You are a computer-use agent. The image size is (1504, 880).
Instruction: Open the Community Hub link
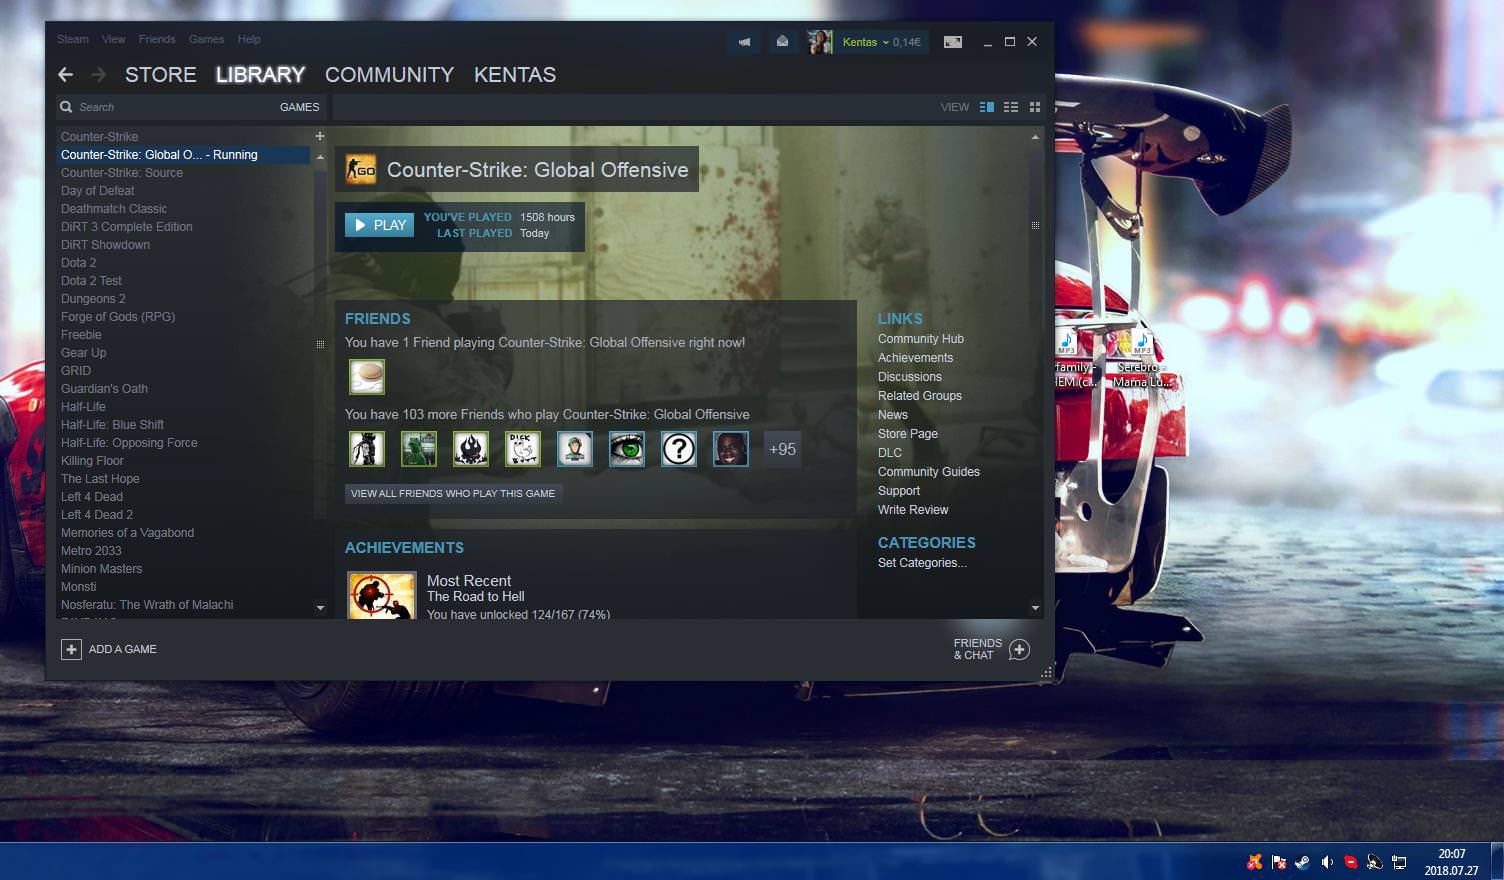tap(921, 339)
